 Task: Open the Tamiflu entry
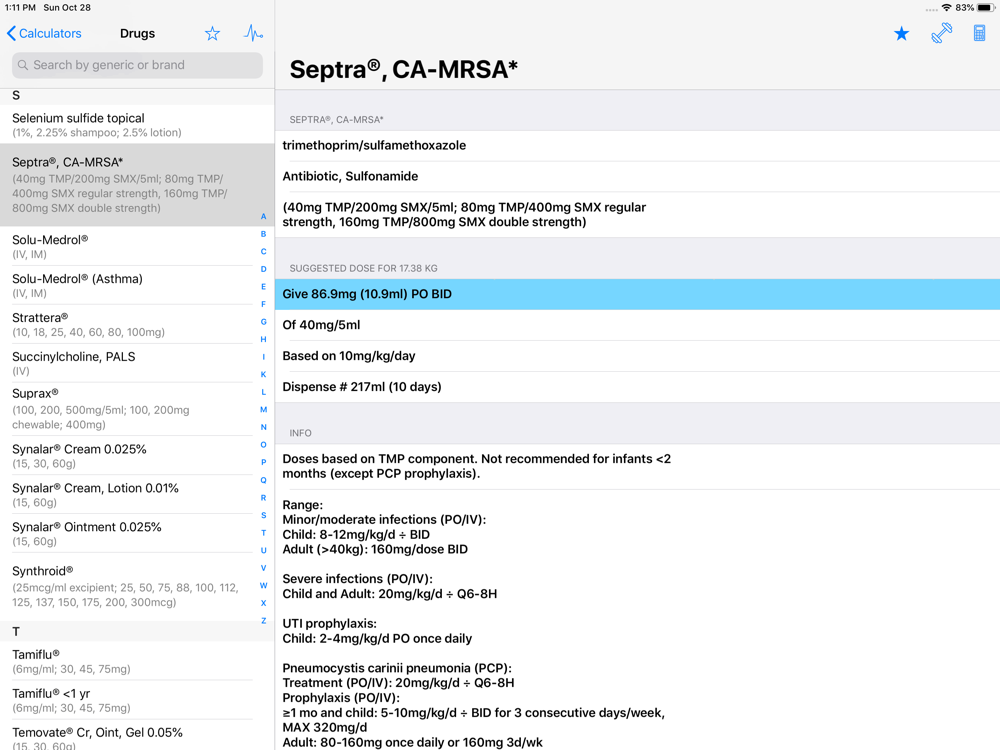(x=137, y=661)
